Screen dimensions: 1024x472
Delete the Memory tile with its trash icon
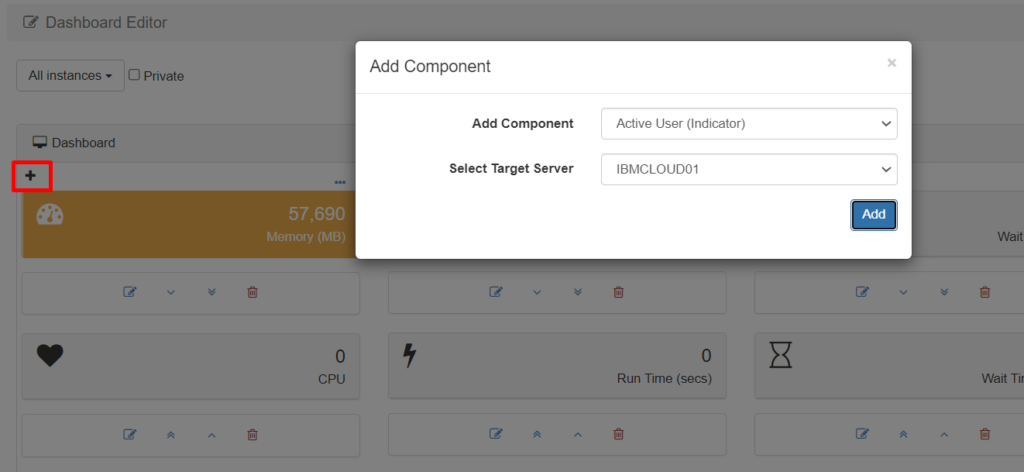pos(252,292)
